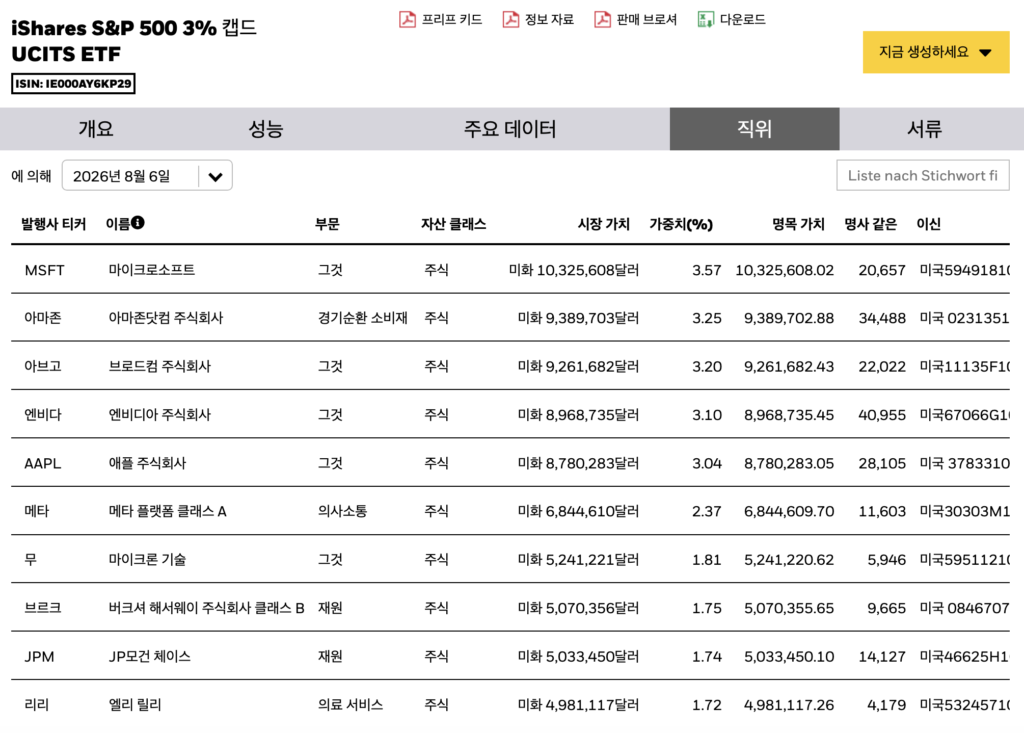
Task: Expand the 지금 생성하세요 dropdown arrow
Action: coord(985,53)
